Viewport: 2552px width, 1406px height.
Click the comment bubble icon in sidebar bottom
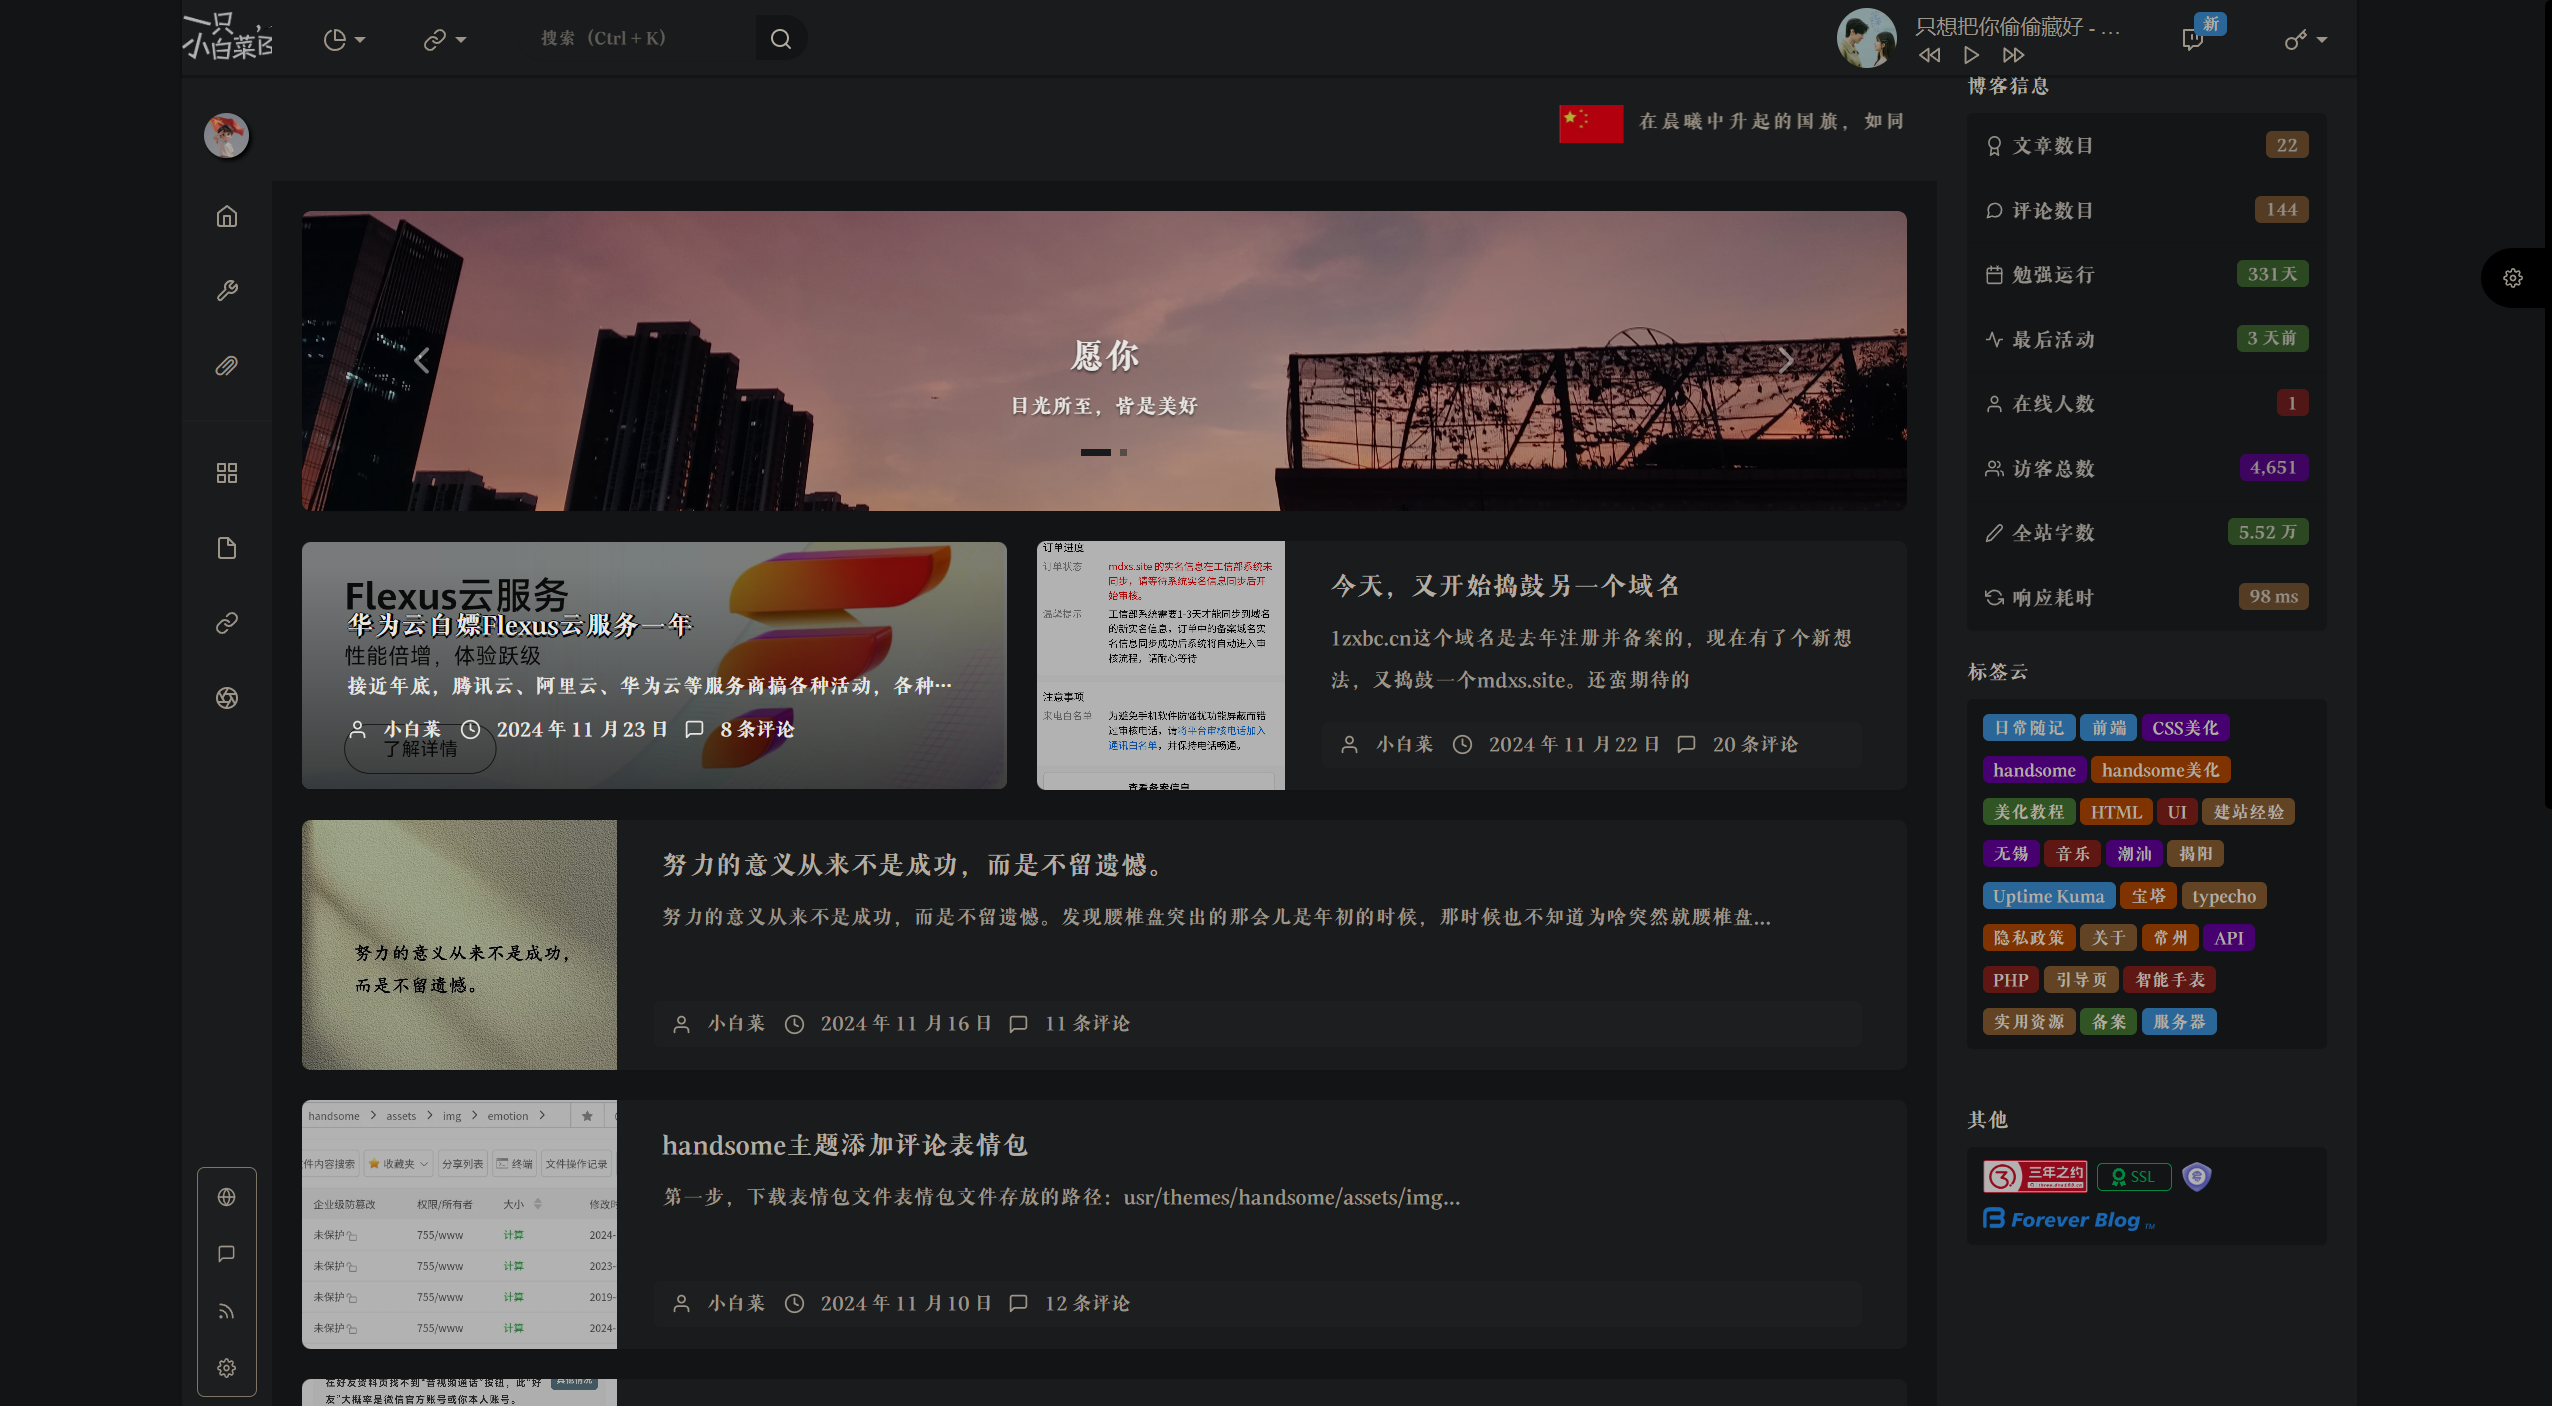pos(226,1253)
